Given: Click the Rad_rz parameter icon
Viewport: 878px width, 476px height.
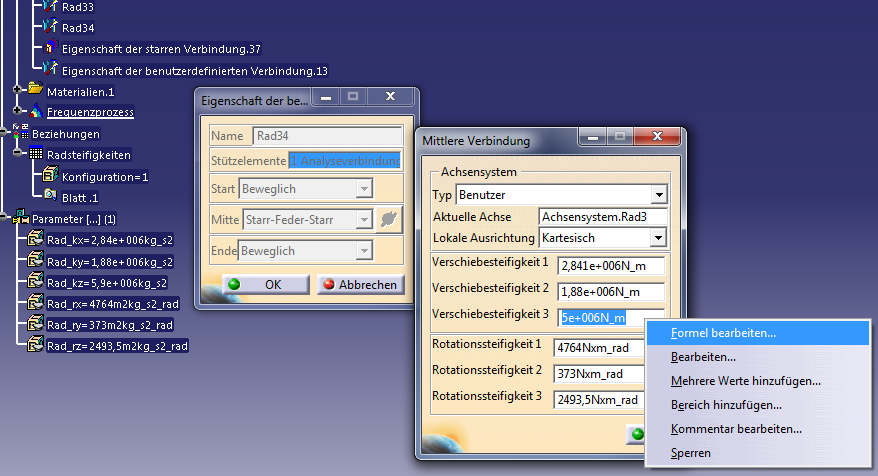Looking at the screenshot, I should pos(35,344).
